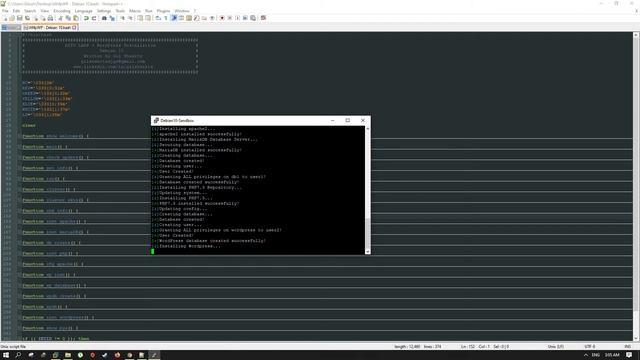Click the last plugin icon on the toolbar

[x=263, y=18]
